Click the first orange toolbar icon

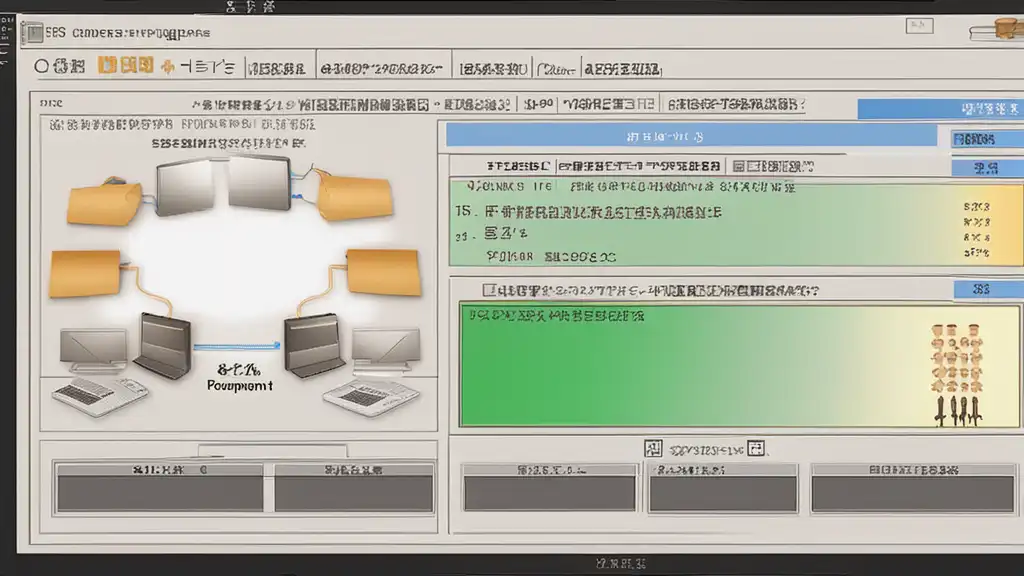coord(106,65)
